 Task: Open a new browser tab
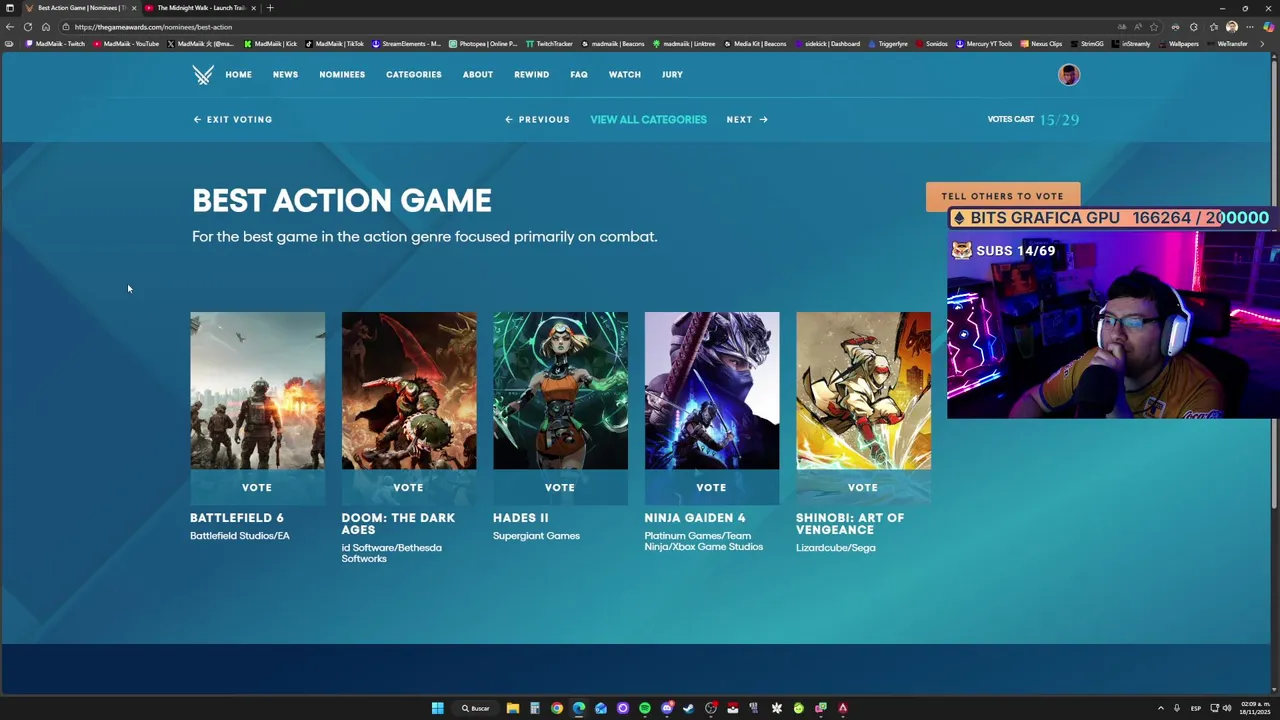pos(269,8)
